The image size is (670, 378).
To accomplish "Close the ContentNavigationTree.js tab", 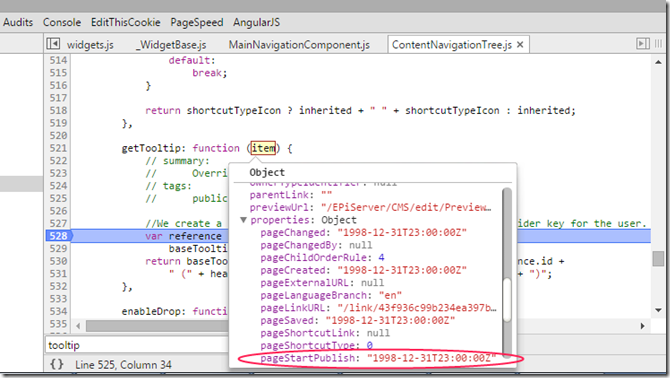I will (520, 44).
